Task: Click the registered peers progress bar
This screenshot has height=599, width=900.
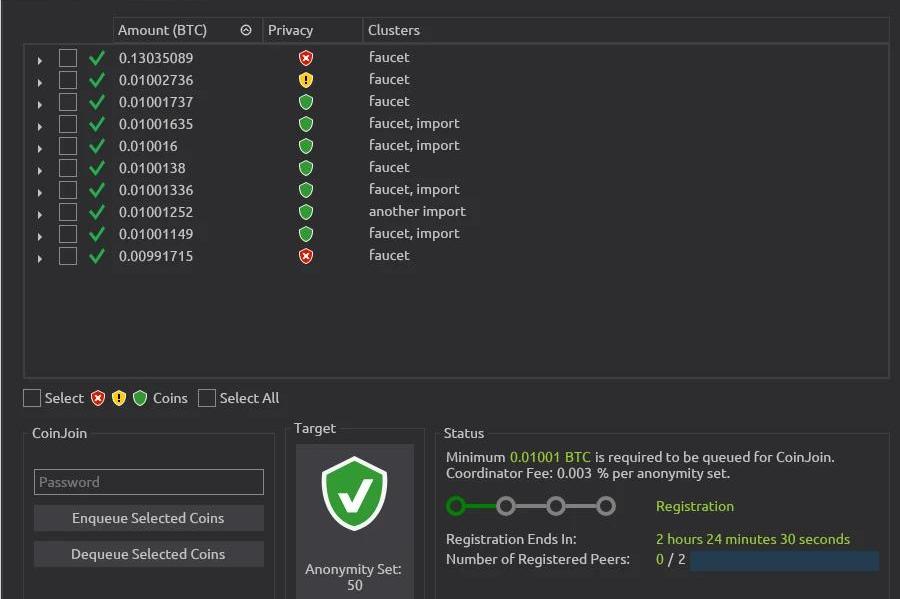Action: [x=783, y=560]
